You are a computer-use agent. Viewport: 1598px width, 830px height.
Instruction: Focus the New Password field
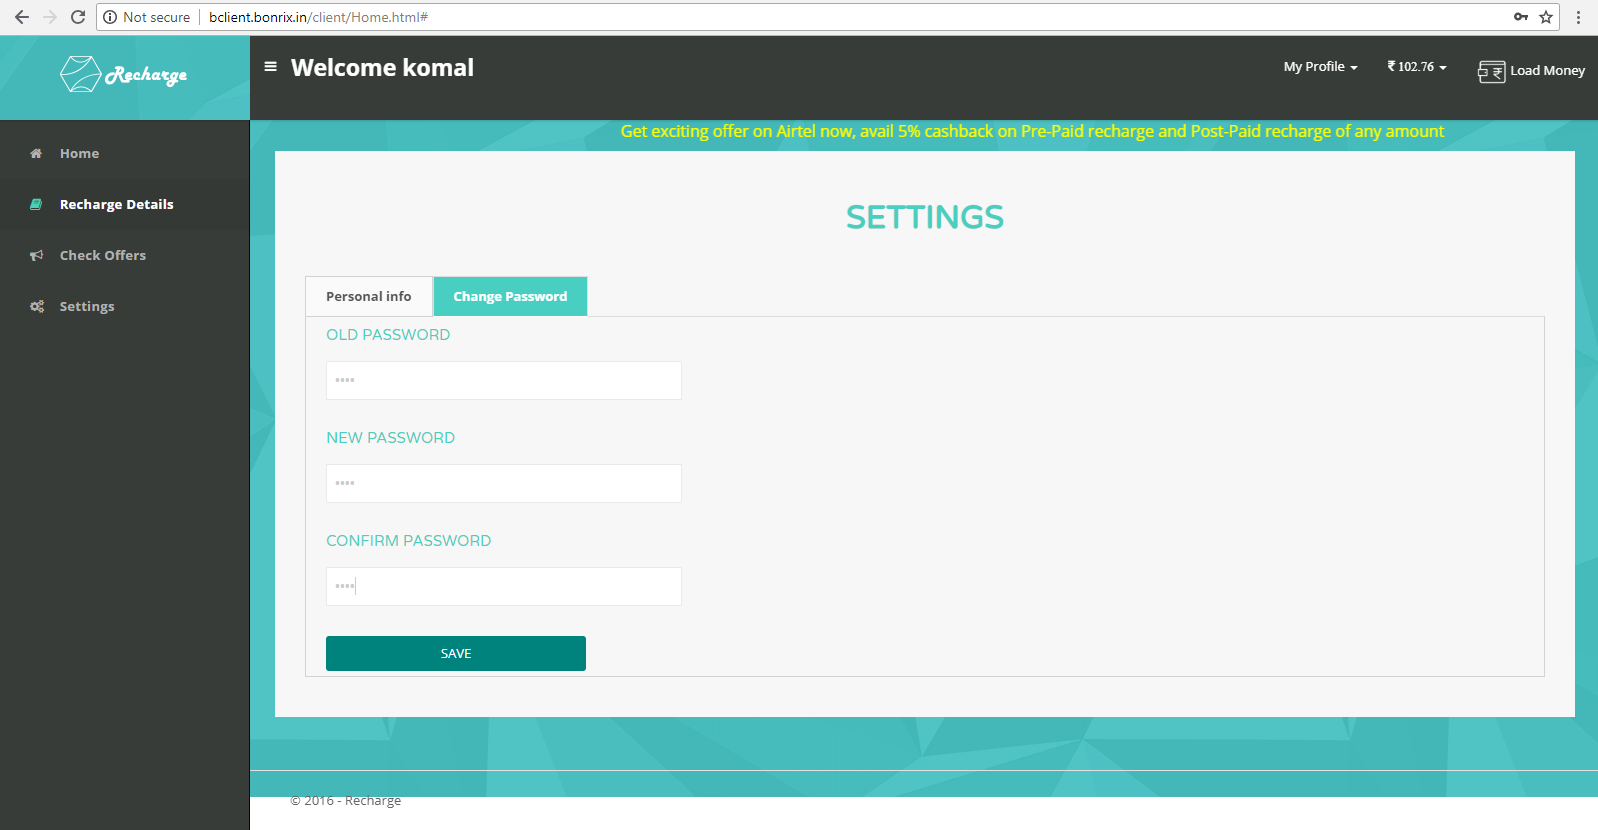pos(504,483)
